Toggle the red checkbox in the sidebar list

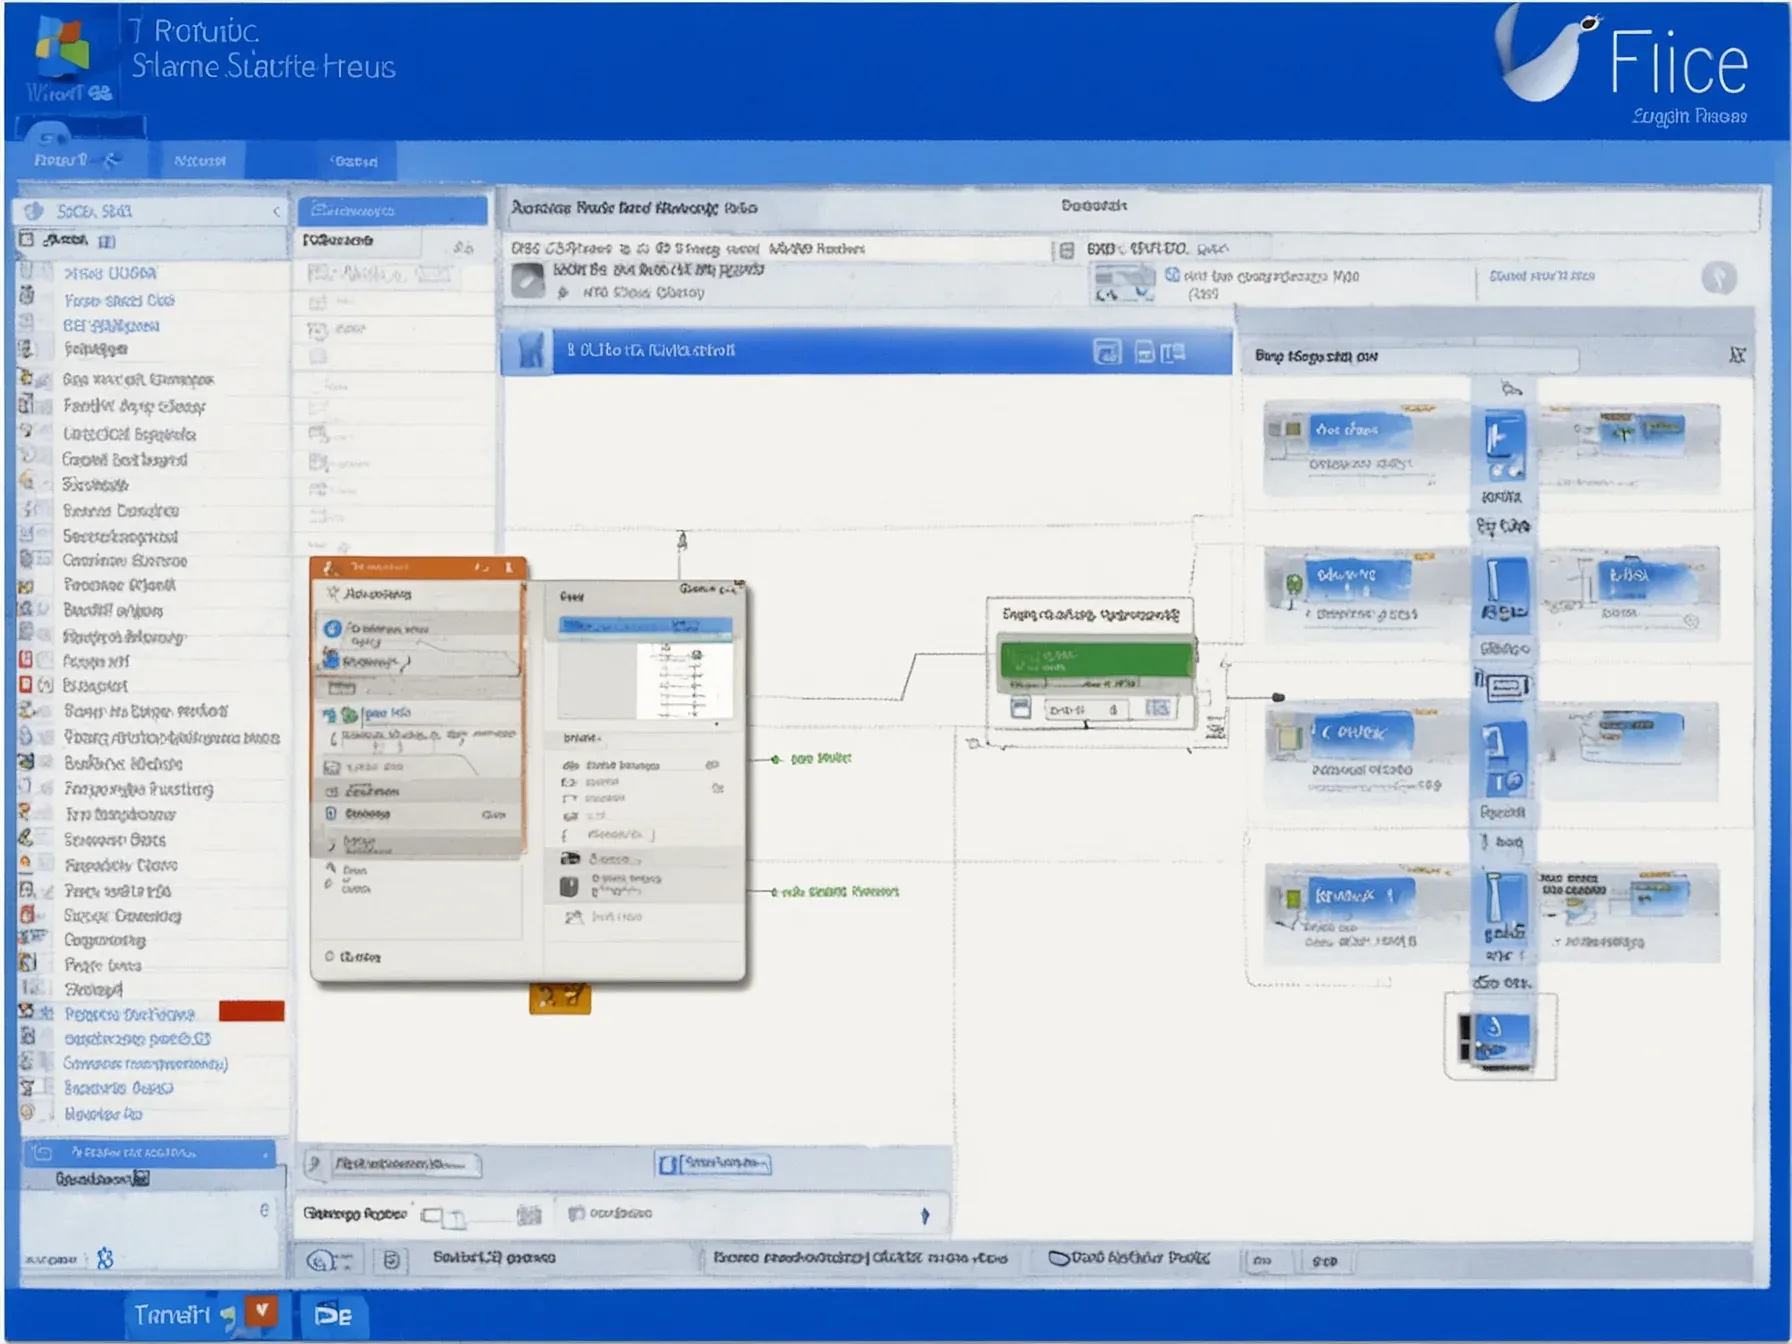click(27, 660)
